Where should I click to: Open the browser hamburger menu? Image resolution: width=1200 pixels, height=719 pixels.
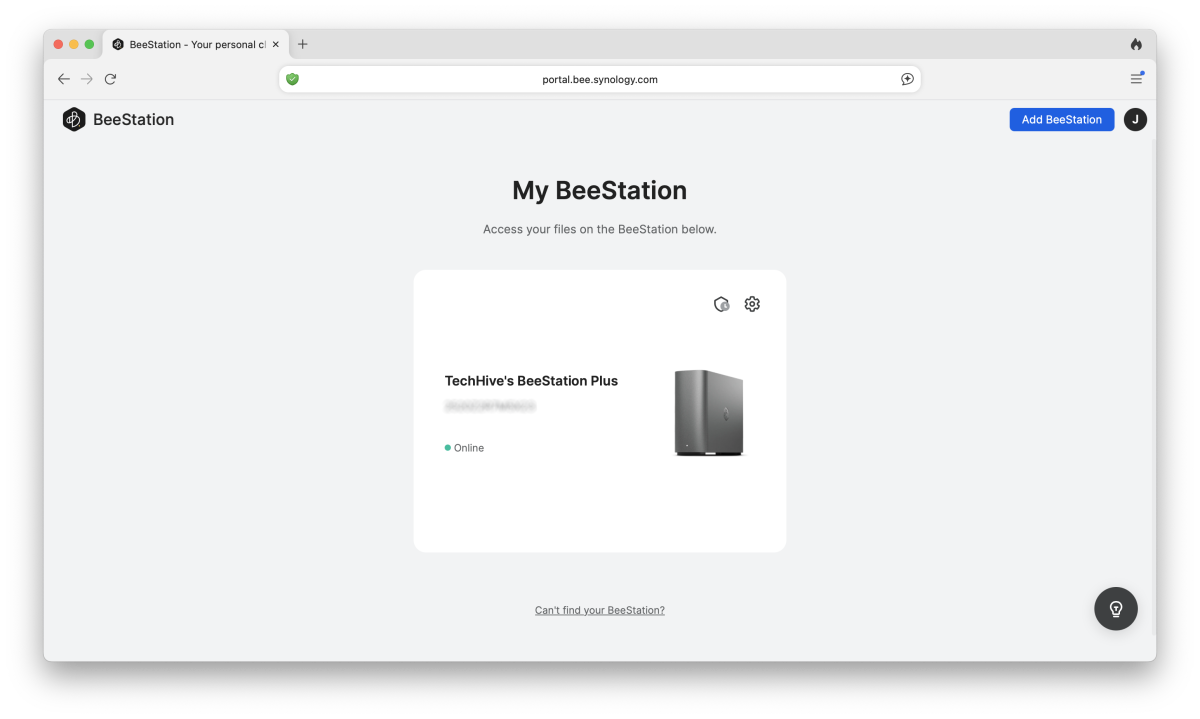coord(1137,79)
